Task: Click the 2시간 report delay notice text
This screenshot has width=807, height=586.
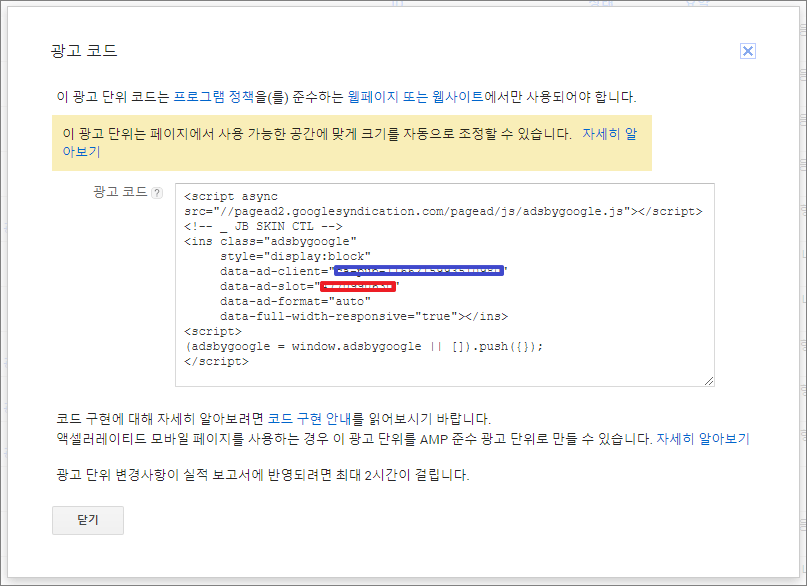Action: pyautogui.click(x=262, y=474)
